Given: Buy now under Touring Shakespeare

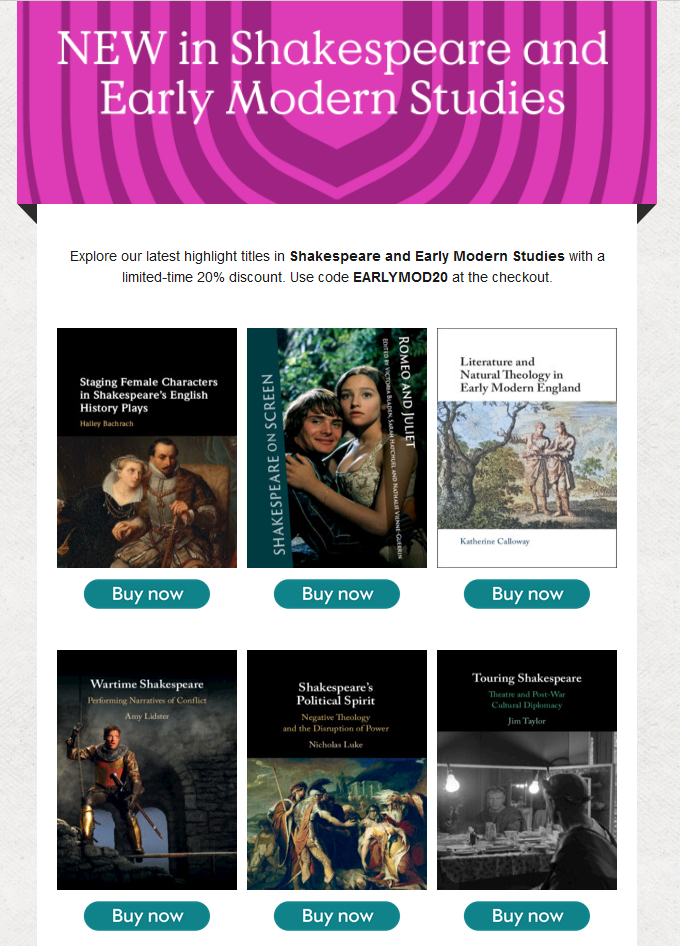Looking at the screenshot, I should coord(527,916).
